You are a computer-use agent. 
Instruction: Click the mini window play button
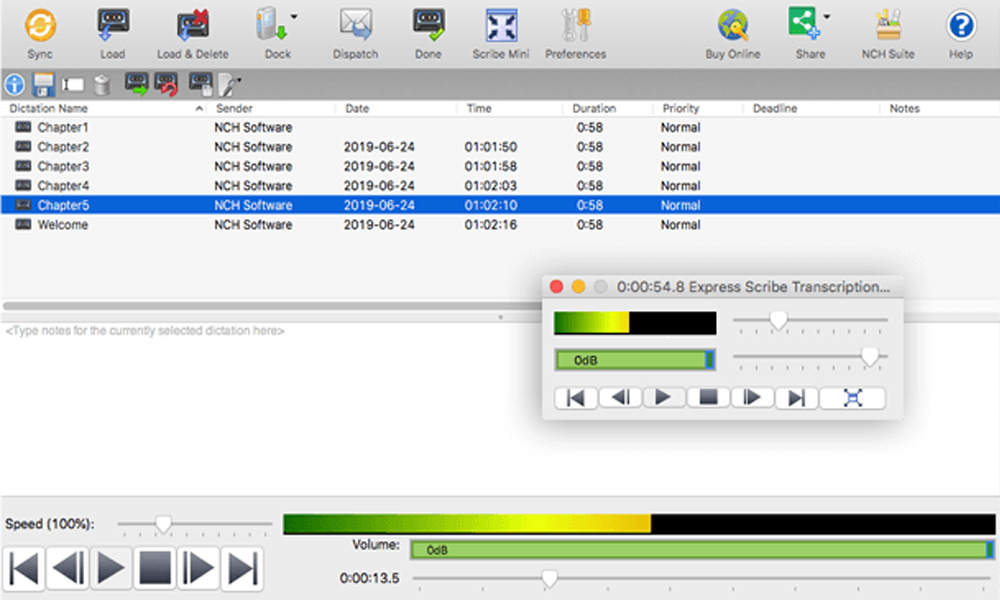pos(663,398)
